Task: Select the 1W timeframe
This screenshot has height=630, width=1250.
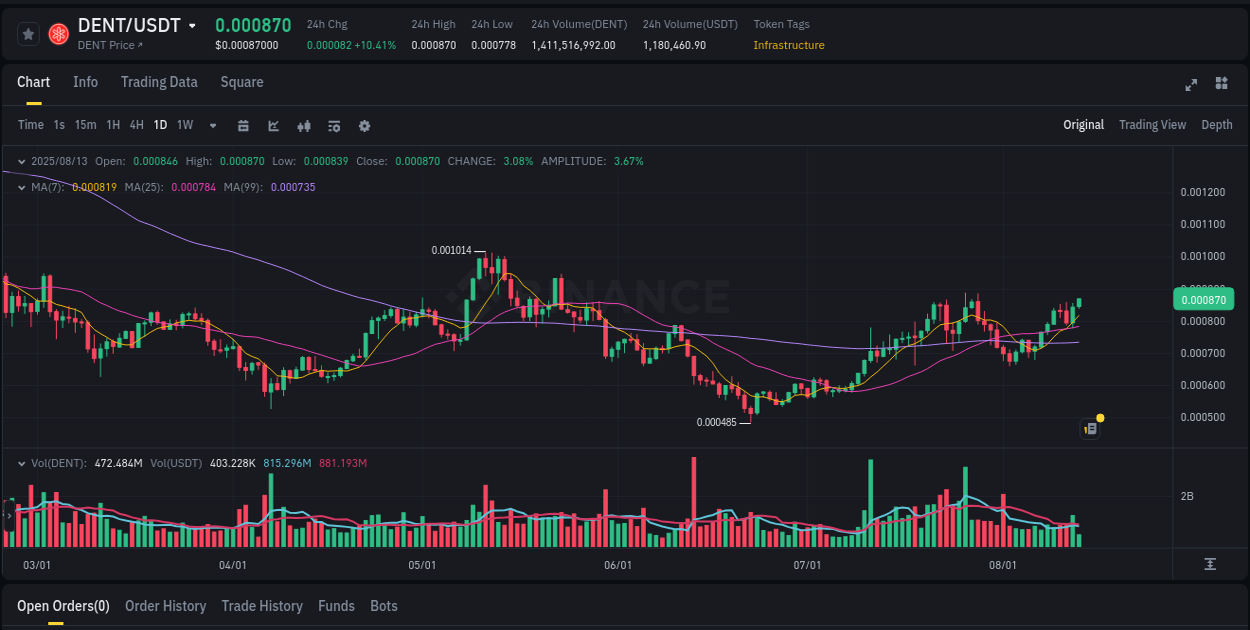Action: [x=183, y=125]
